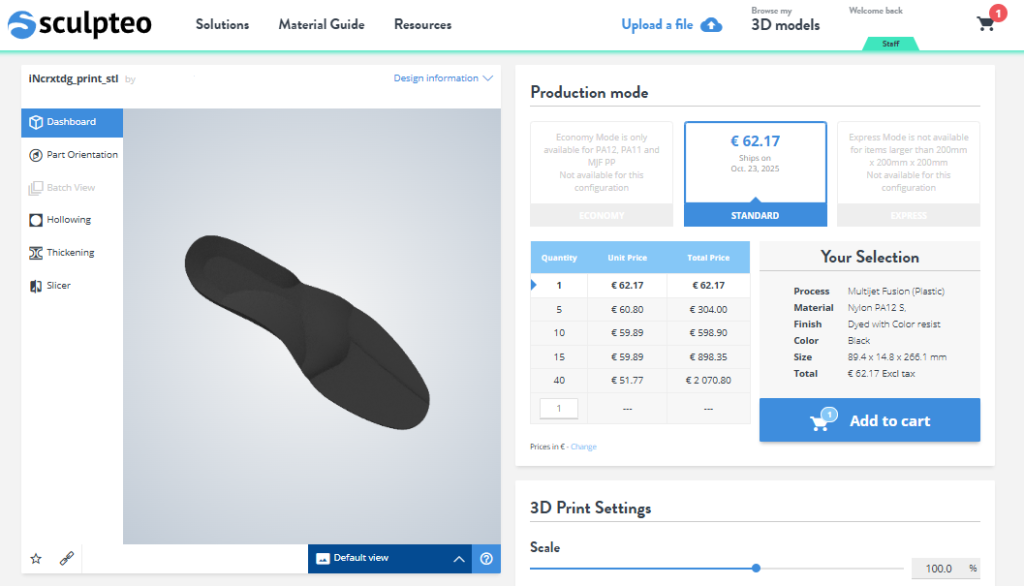This screenshot has width=1024, height=586.
Task: Click the € 2 070.80 total price cell
Action: [x=708, y=380]
